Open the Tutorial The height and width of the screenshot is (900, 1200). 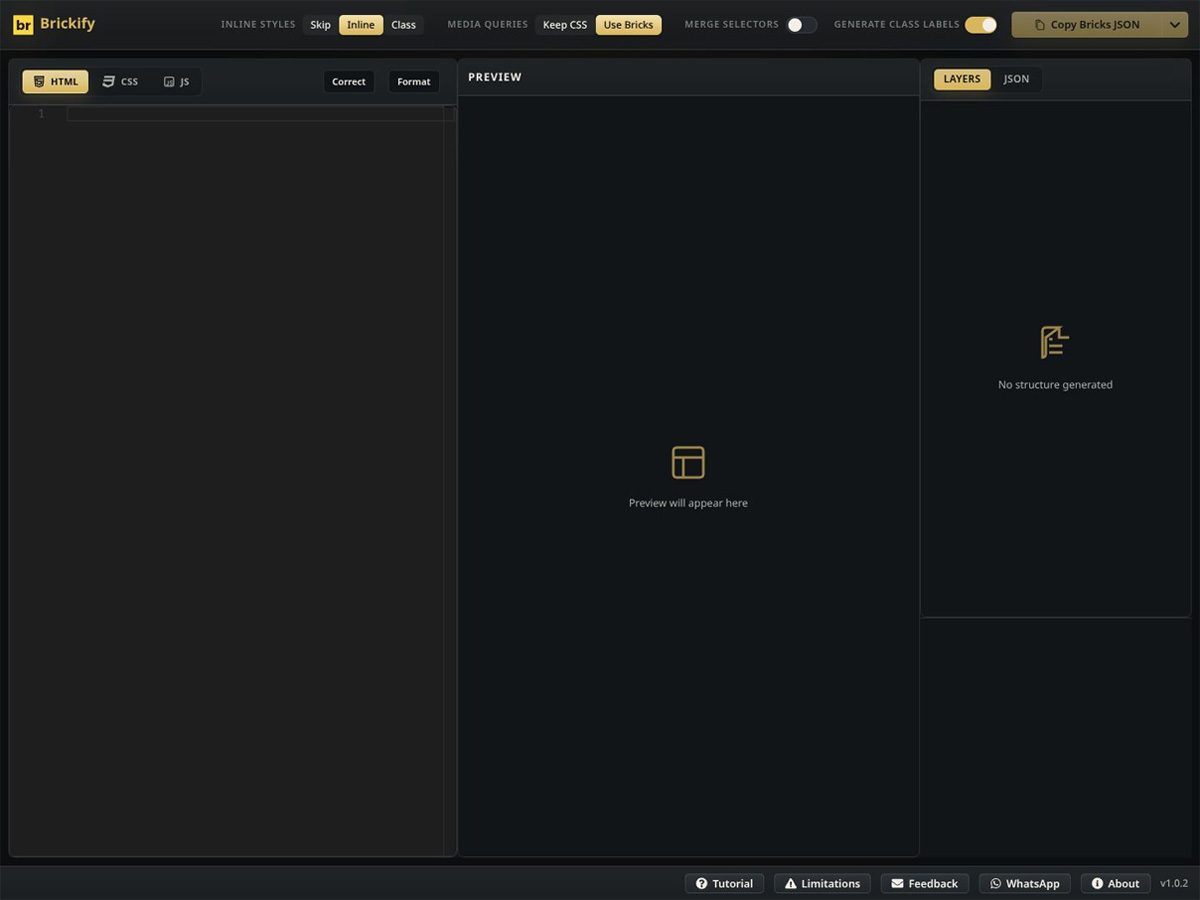pos(725,884)
